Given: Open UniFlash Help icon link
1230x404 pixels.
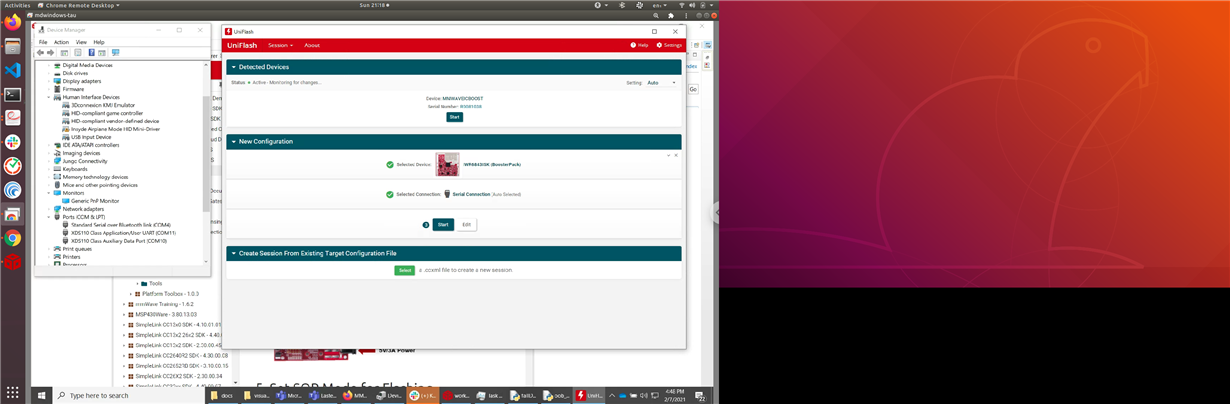Looking at the screenshot, I should tap(638, 45).
